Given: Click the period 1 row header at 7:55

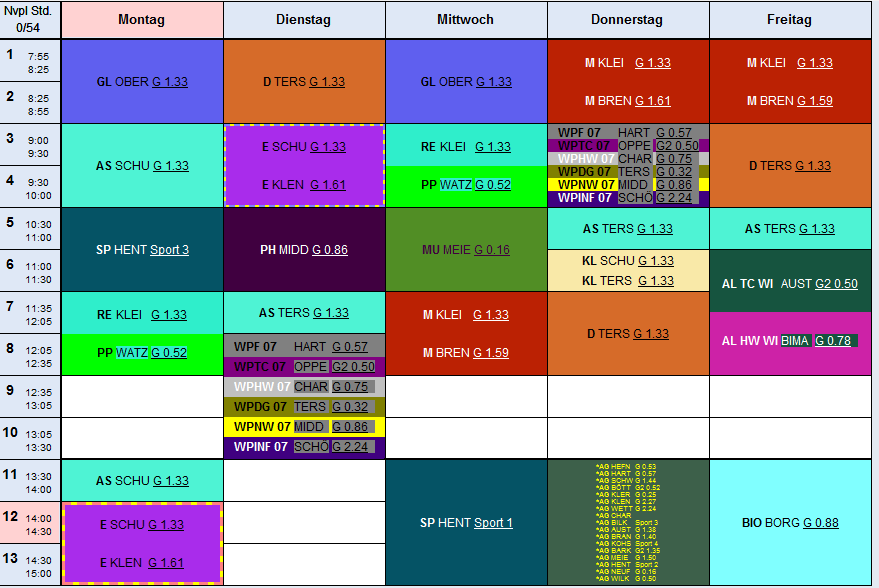Looking at the screenshot, I should [x=30, y=61].
